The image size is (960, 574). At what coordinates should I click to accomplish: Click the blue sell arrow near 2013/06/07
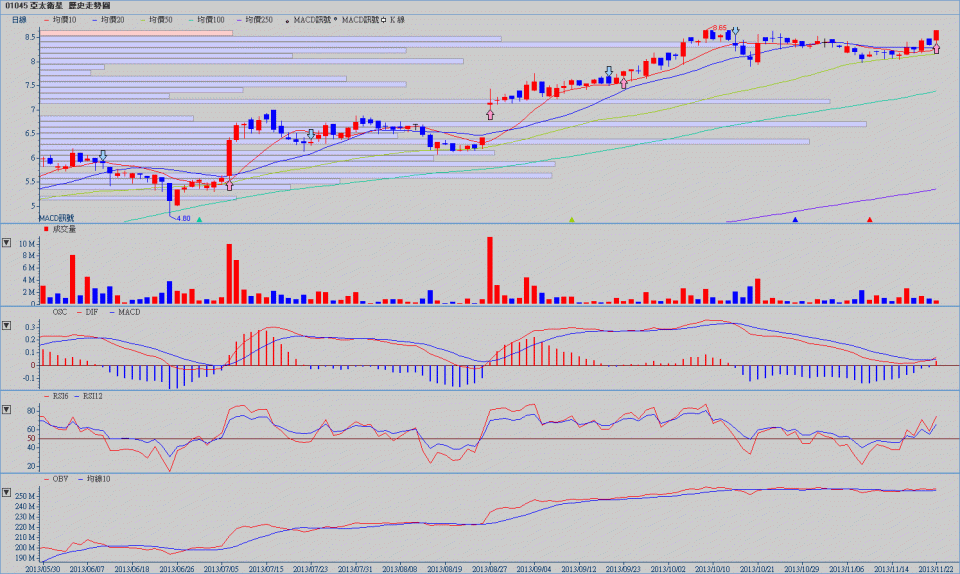[x=102, y=156]
